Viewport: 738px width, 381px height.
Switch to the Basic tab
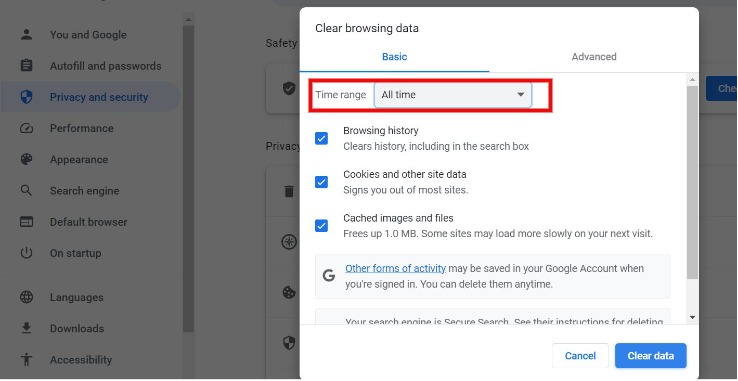(394, 57)
